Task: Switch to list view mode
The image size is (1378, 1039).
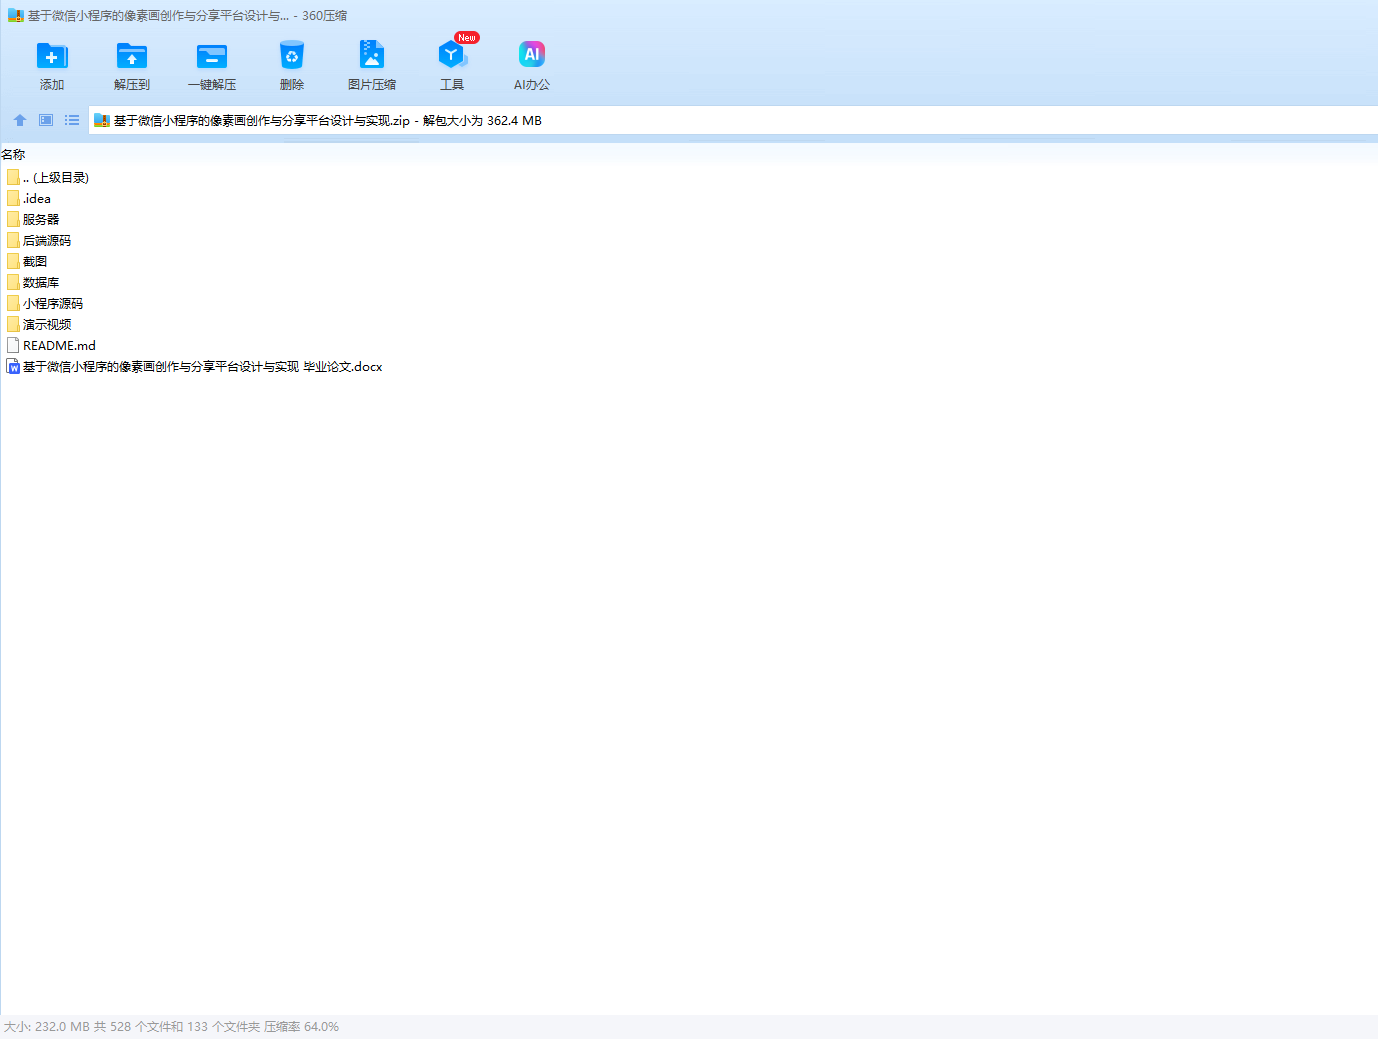Action: 72,120
